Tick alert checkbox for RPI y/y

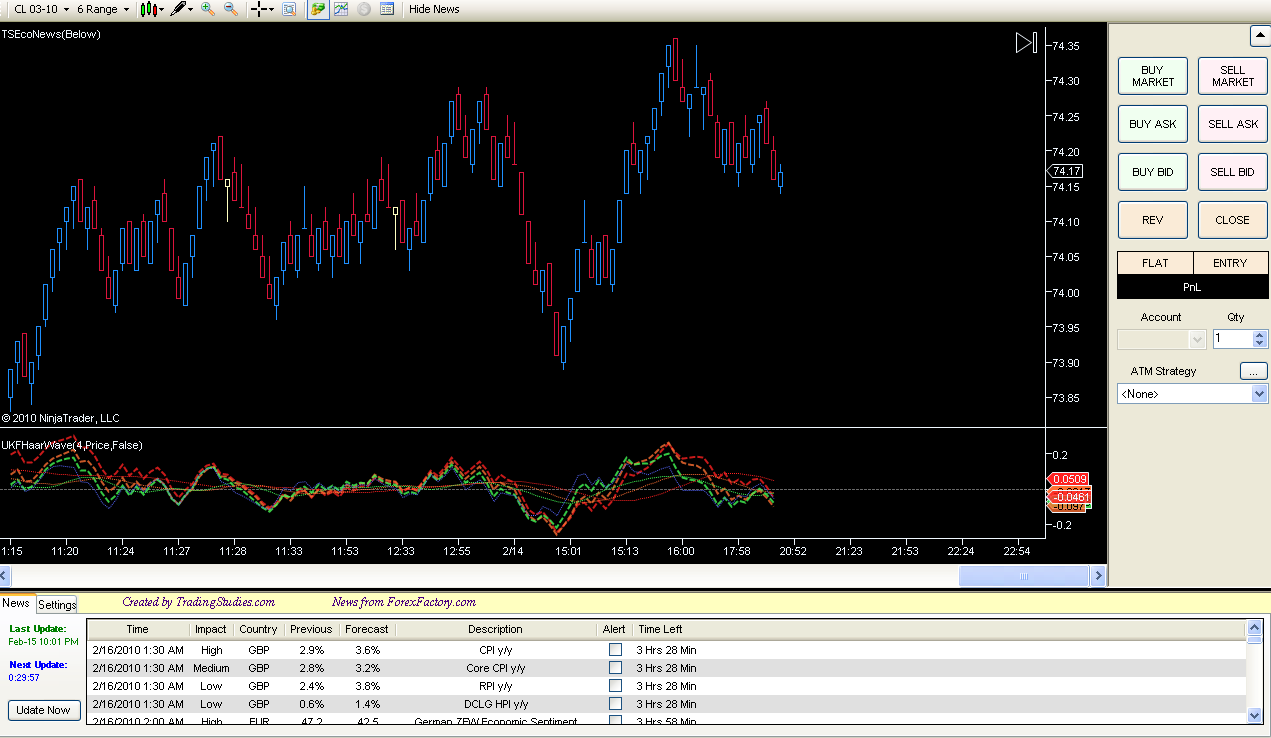(x=615, y=686)
